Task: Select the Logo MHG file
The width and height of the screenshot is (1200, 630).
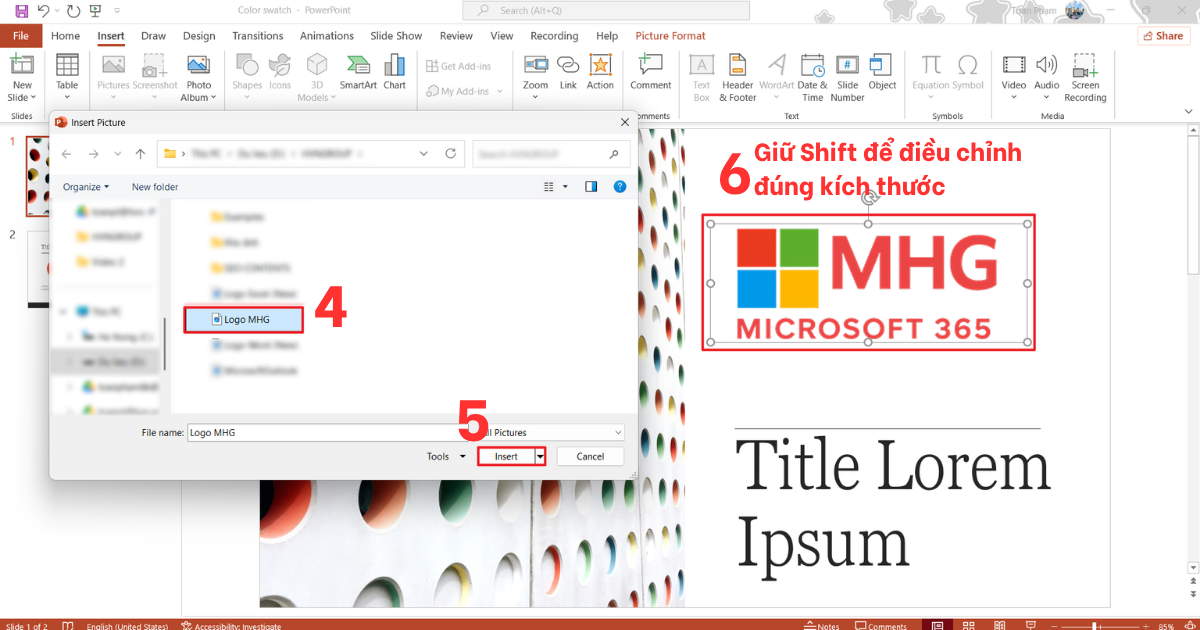Action: (244, 320)
